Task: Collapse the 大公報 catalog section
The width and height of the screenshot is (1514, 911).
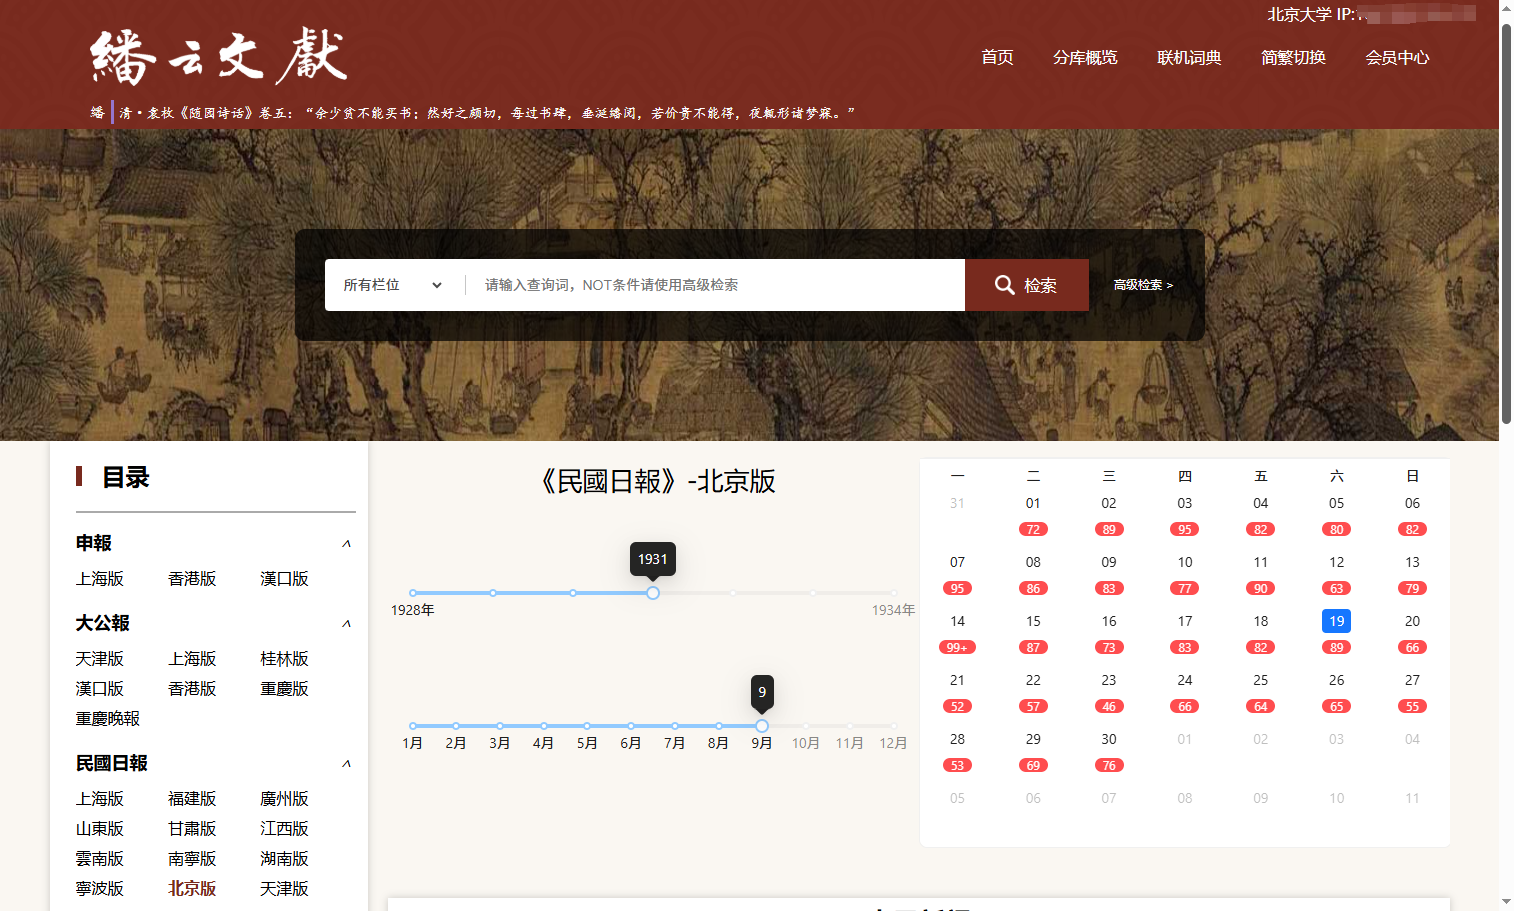Action: pos(346,623)
